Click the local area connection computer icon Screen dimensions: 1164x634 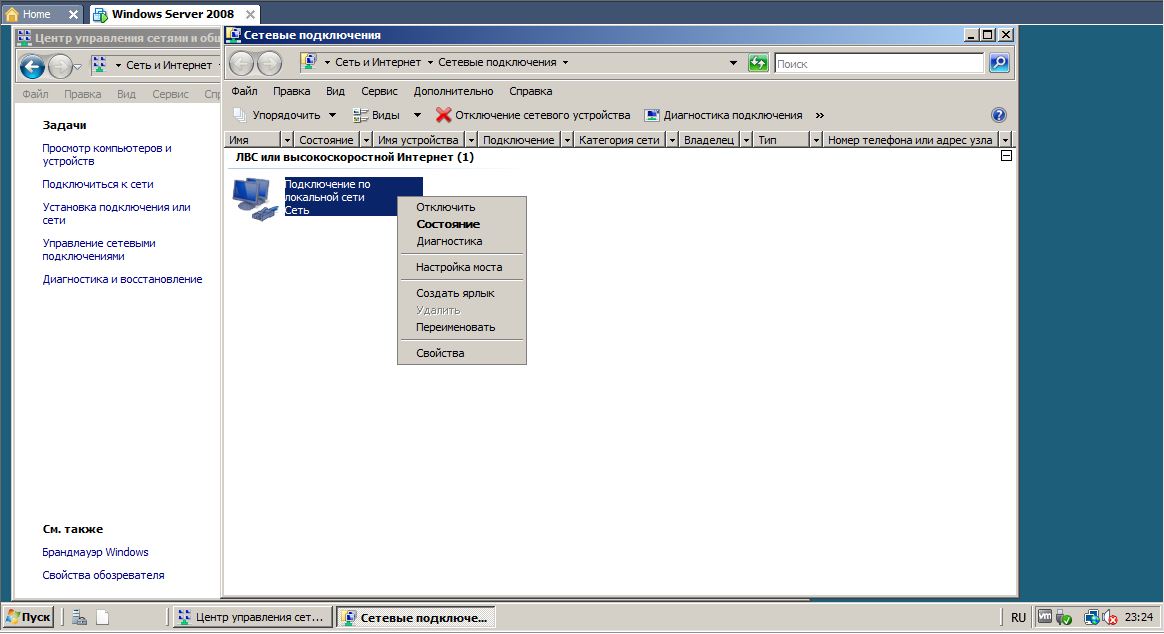click(255, 199)
